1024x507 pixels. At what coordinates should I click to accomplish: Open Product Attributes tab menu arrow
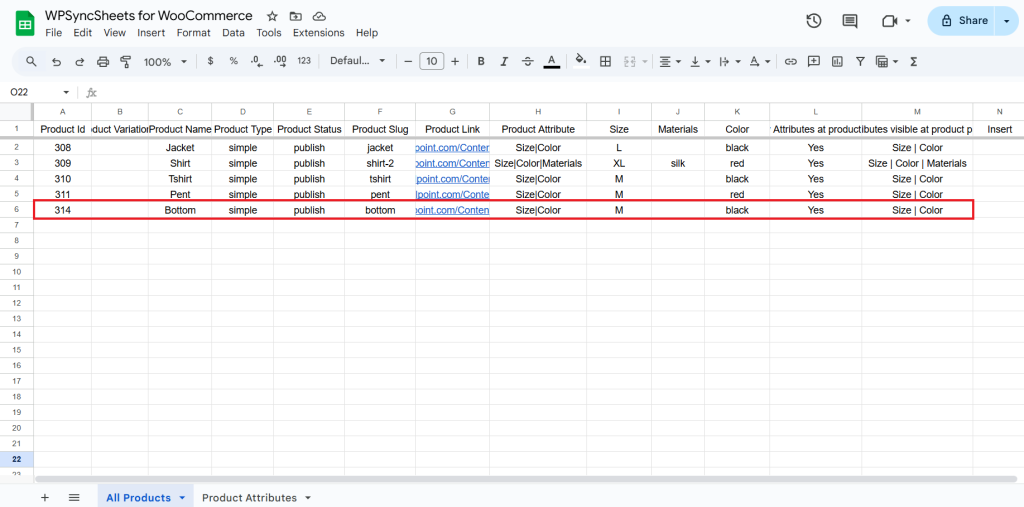coord(308,498)
